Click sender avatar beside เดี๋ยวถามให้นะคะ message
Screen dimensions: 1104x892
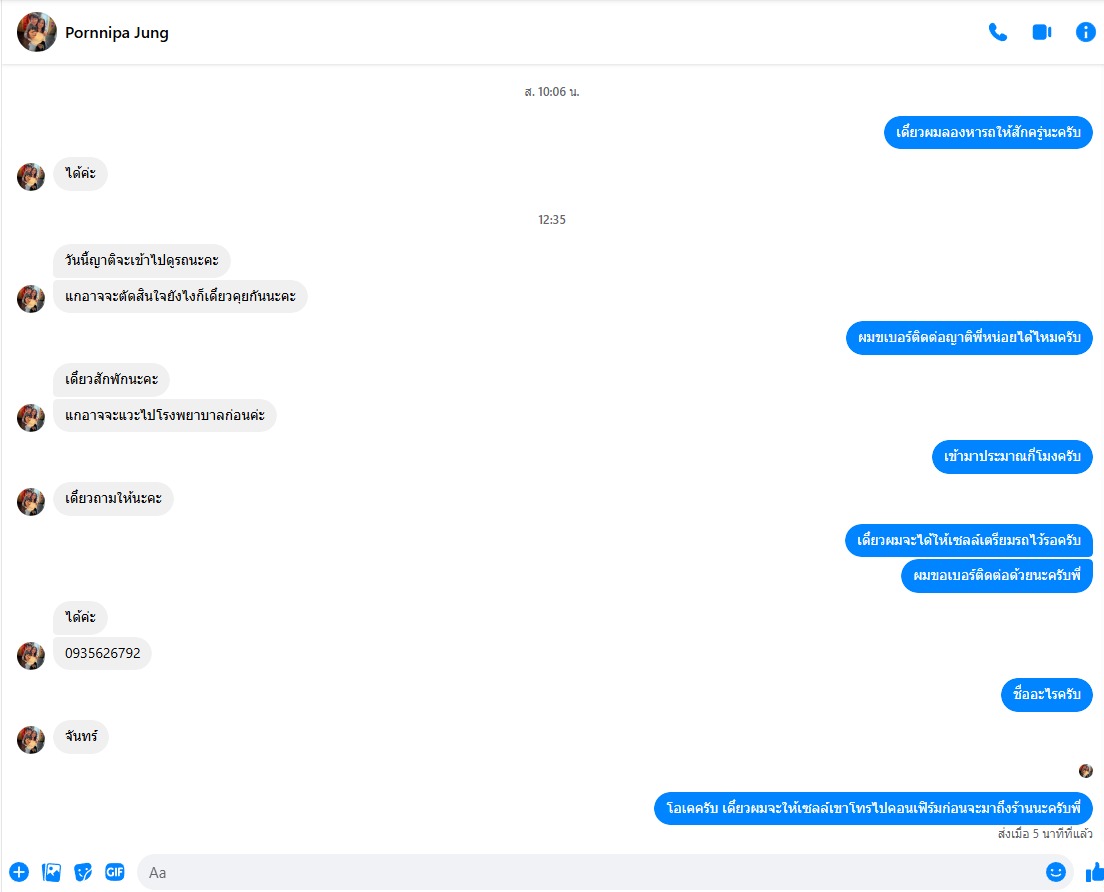(31, 501)
